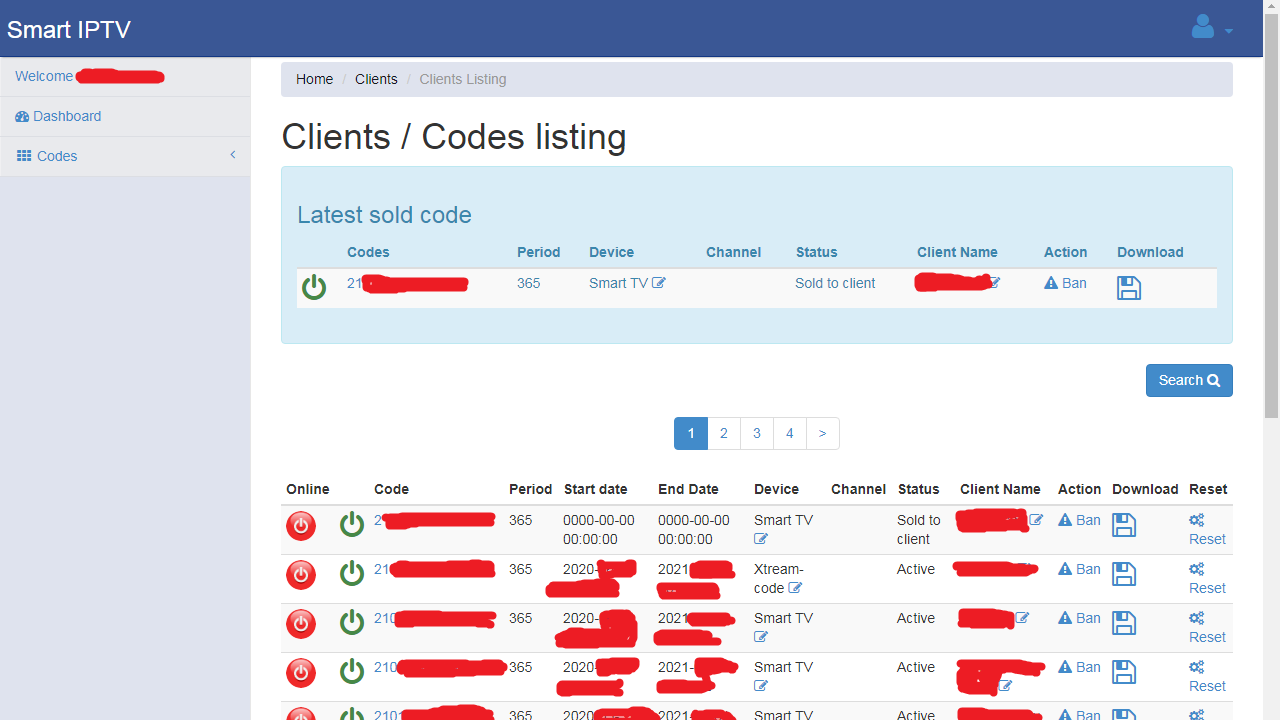The image size is (1280, 720).
Task: Click the Client Name main table header
Action: point(1000,489)
